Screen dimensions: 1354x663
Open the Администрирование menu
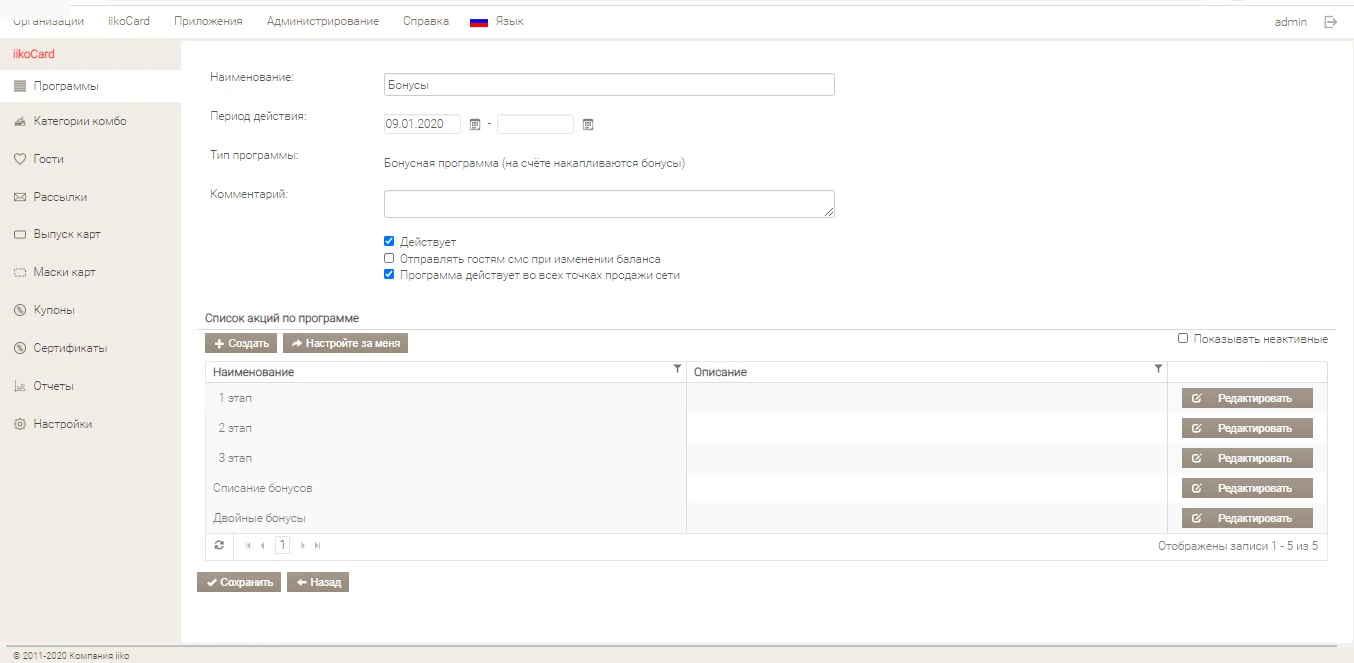[x=322, y=22]
